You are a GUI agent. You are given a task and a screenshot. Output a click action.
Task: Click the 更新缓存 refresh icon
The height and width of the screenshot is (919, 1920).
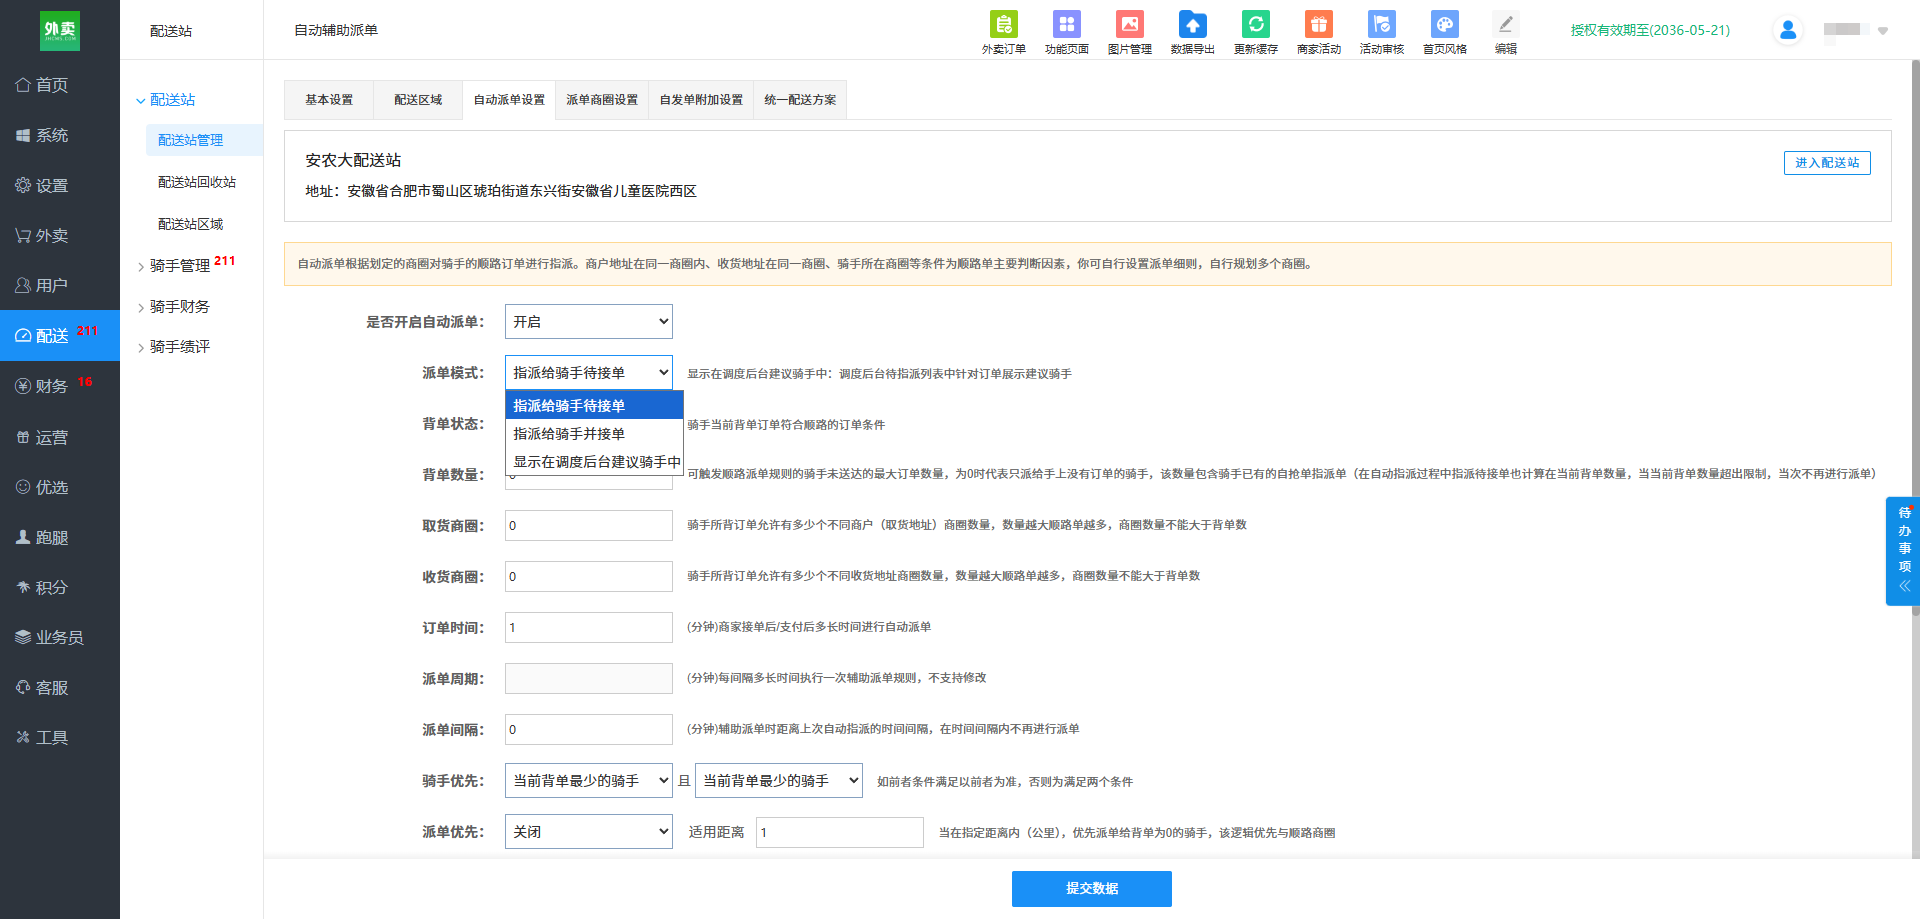[x=1255, y=32]
